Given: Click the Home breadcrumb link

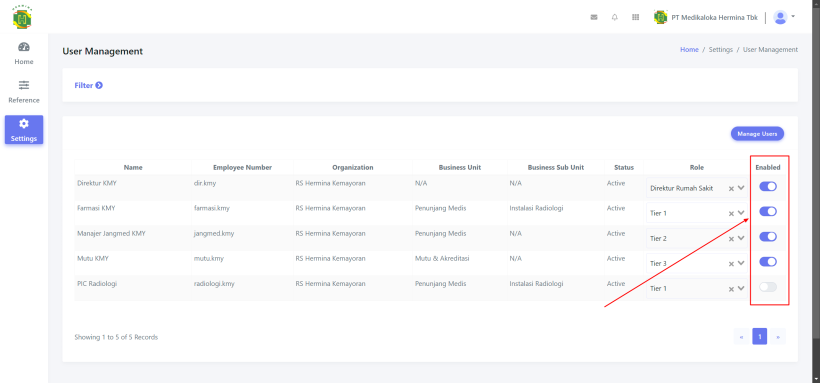Looking at the screenshot, I should point(689,50).
